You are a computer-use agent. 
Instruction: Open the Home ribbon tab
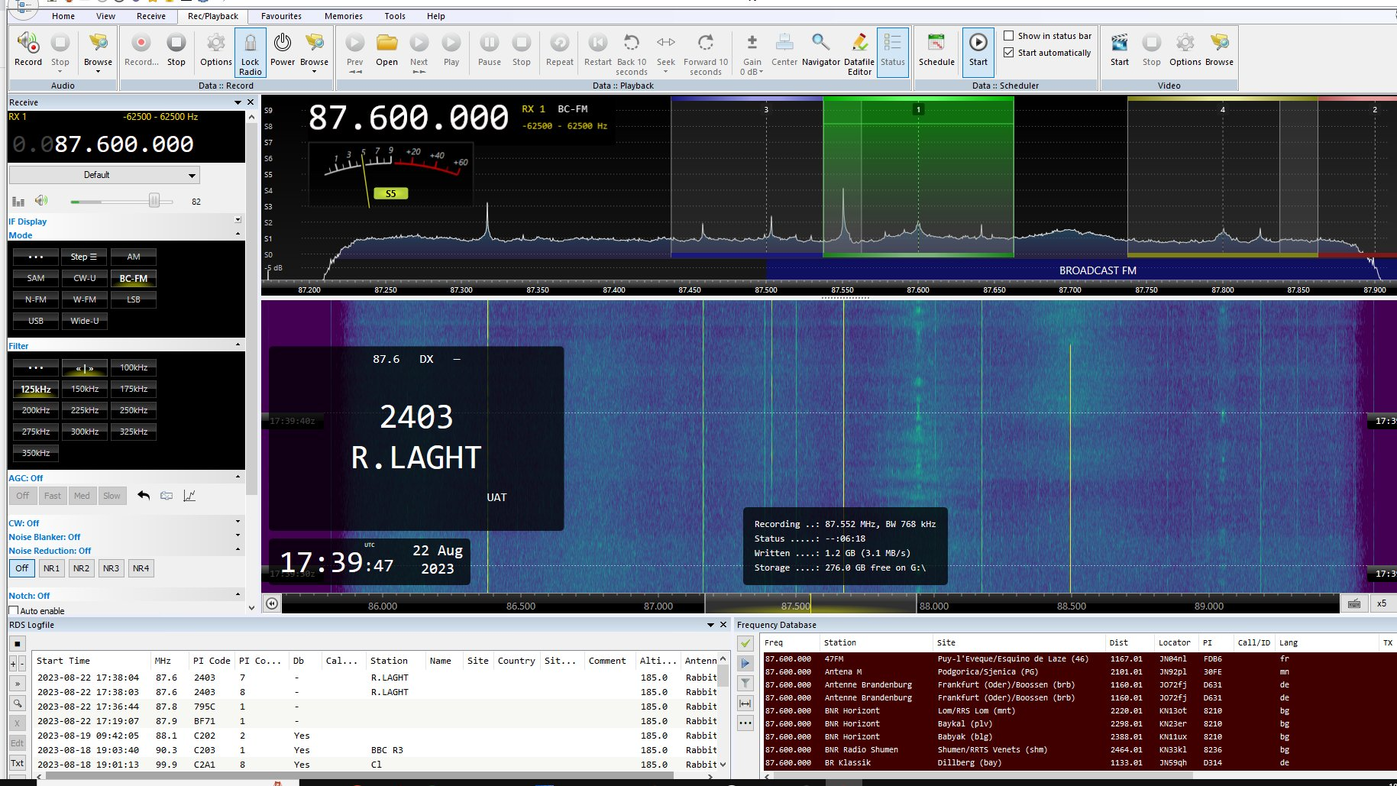(x=63, y=16)
